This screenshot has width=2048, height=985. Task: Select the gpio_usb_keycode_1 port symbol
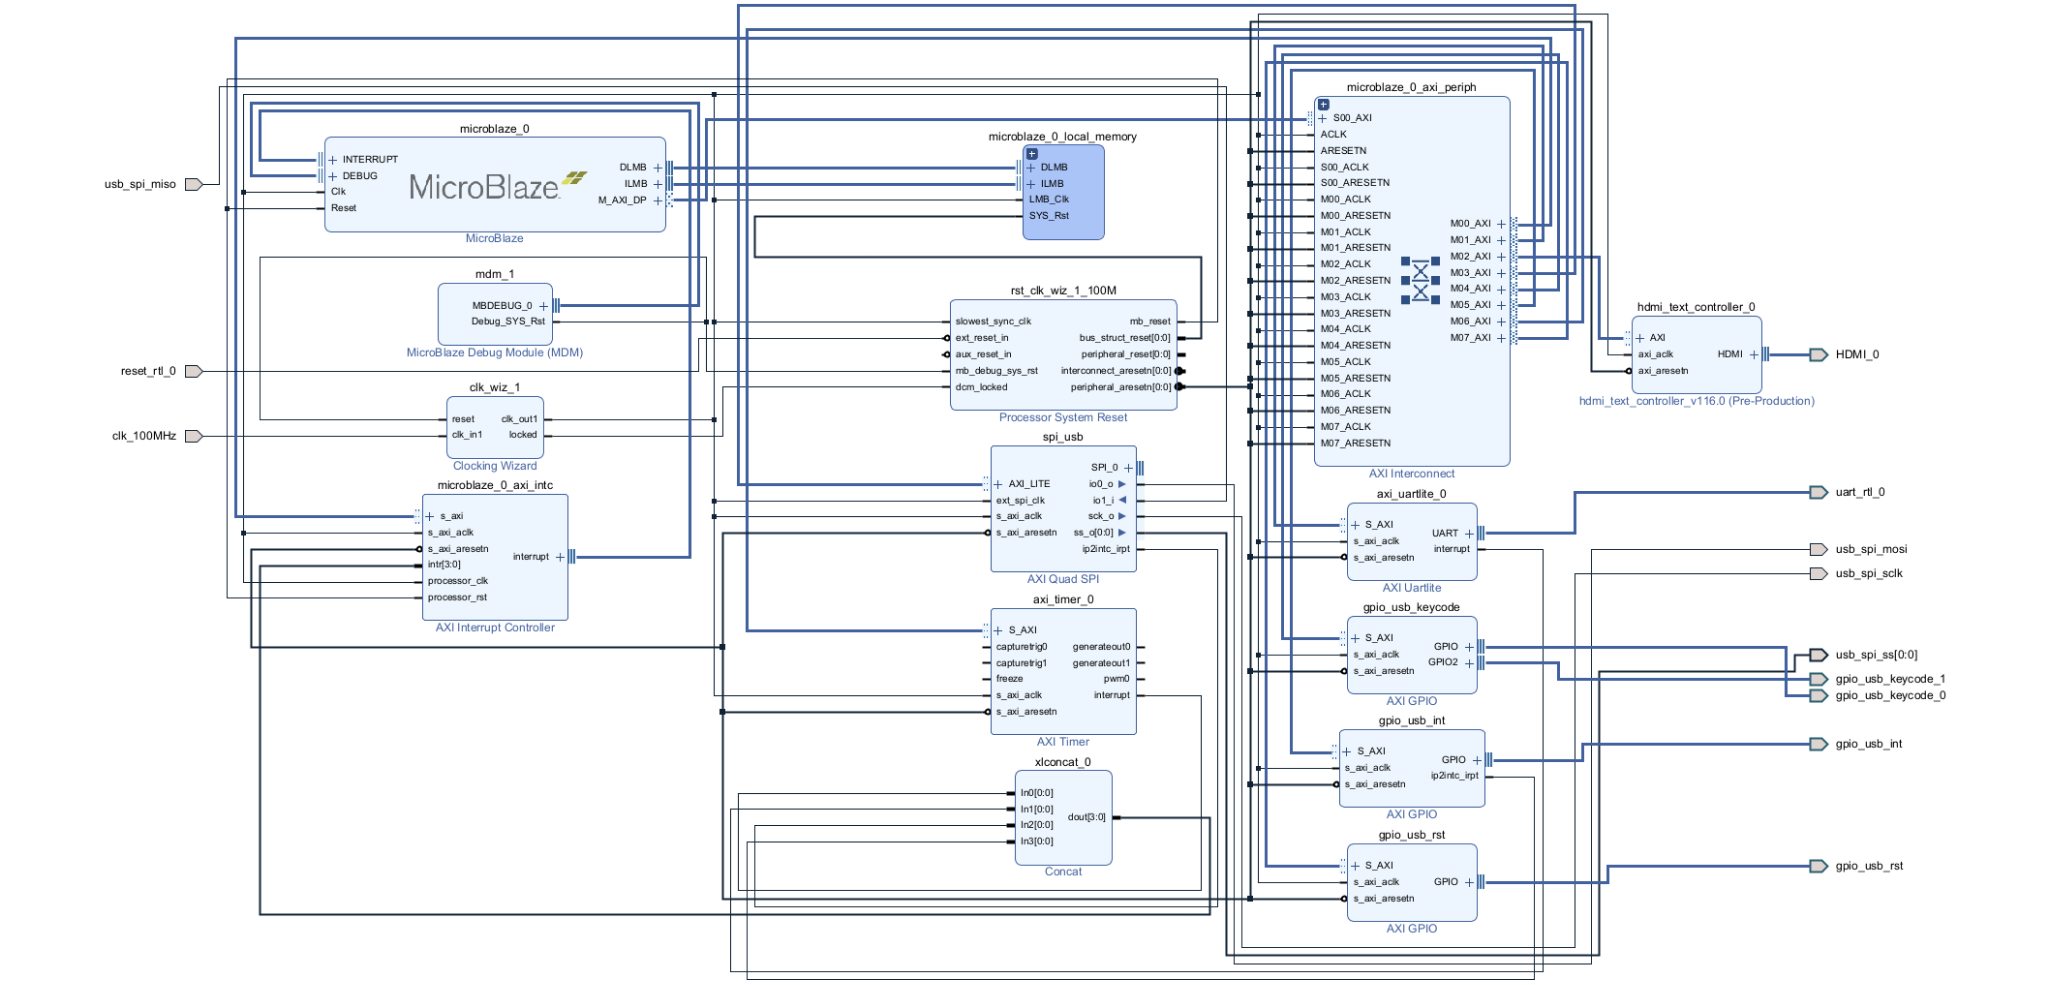pos(1819,679)
